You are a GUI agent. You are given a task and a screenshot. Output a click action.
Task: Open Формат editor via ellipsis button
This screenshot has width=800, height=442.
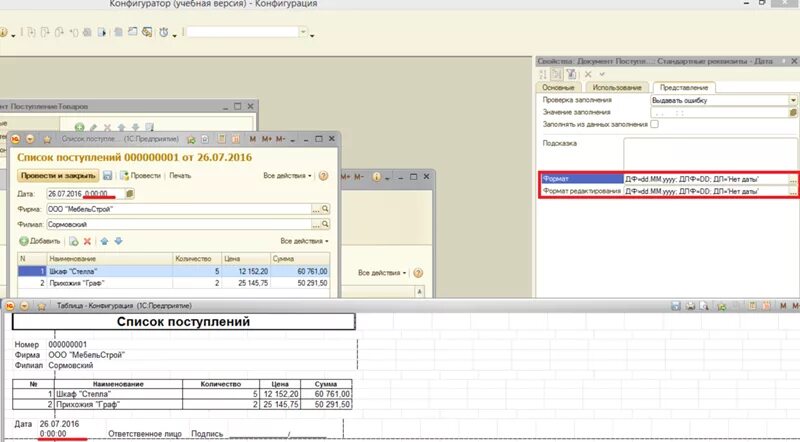[x=793, y=180]
